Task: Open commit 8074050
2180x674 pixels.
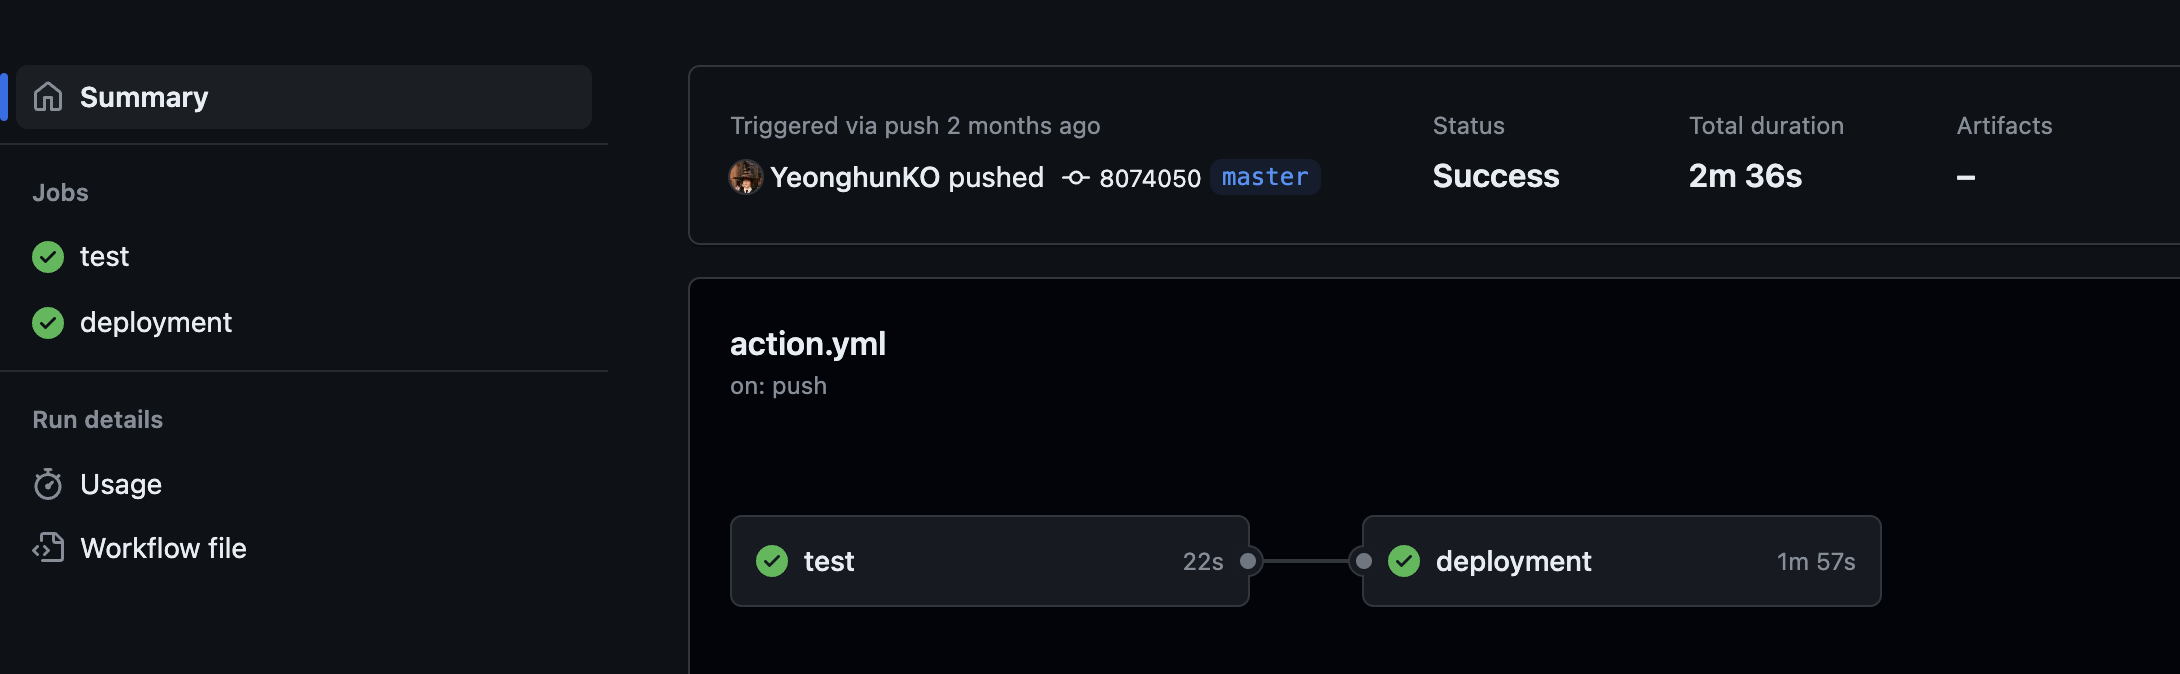Action: click(x=1150, y=178)
